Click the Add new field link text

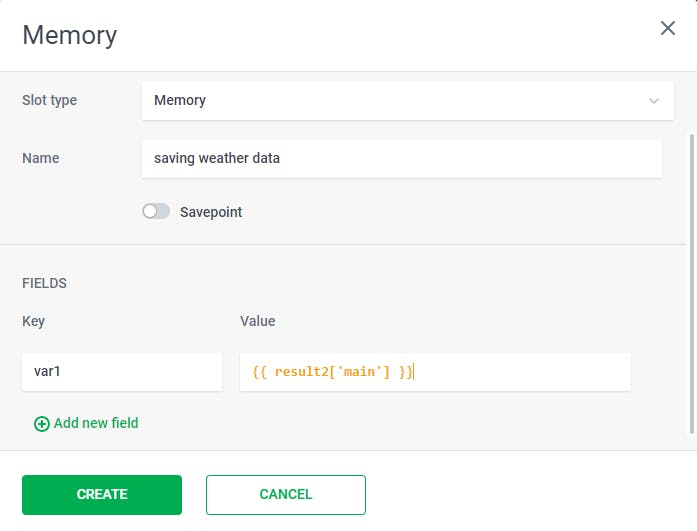point(96,423)
